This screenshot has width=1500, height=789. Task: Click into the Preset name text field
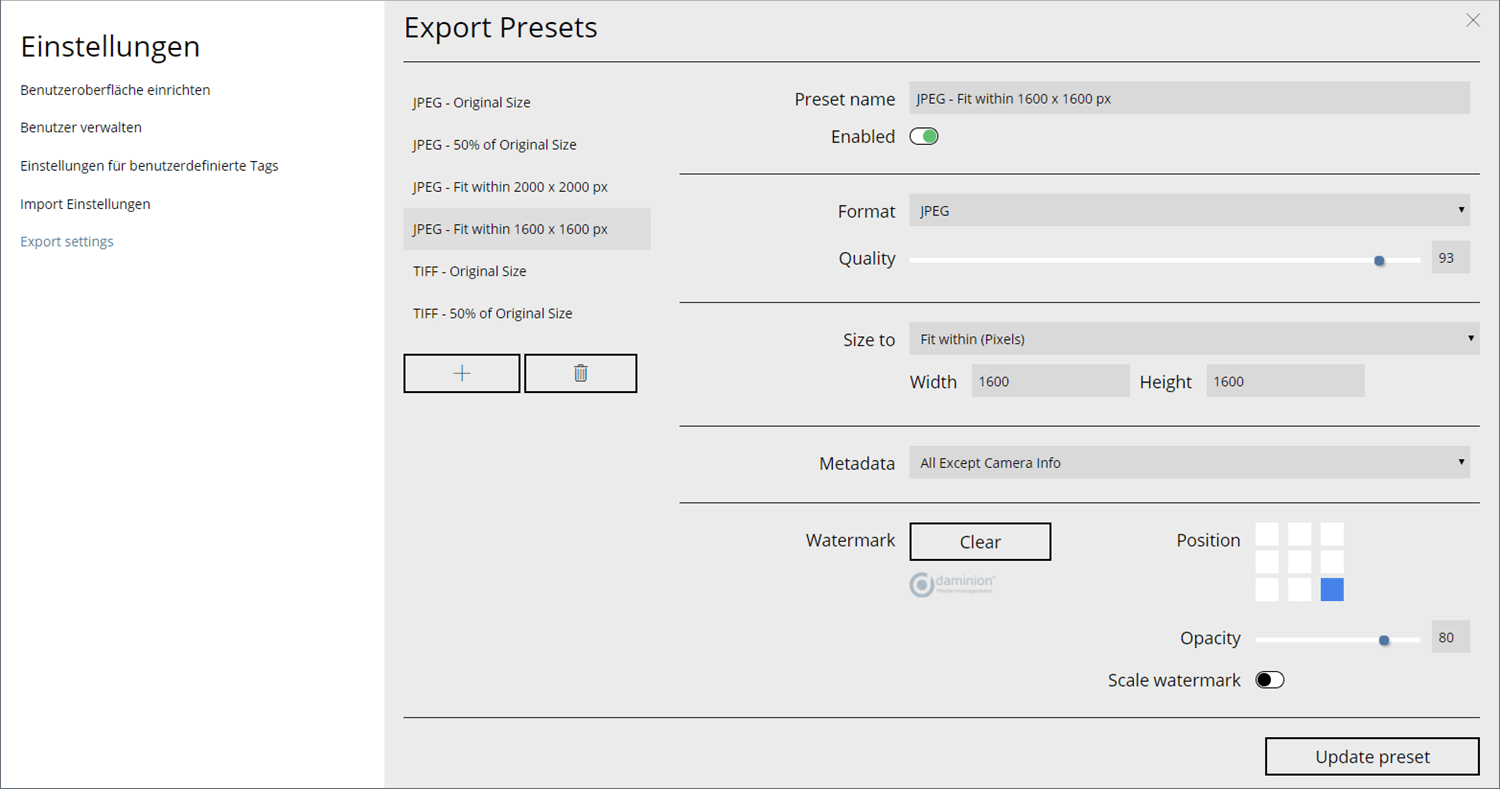pos(1189,99)
